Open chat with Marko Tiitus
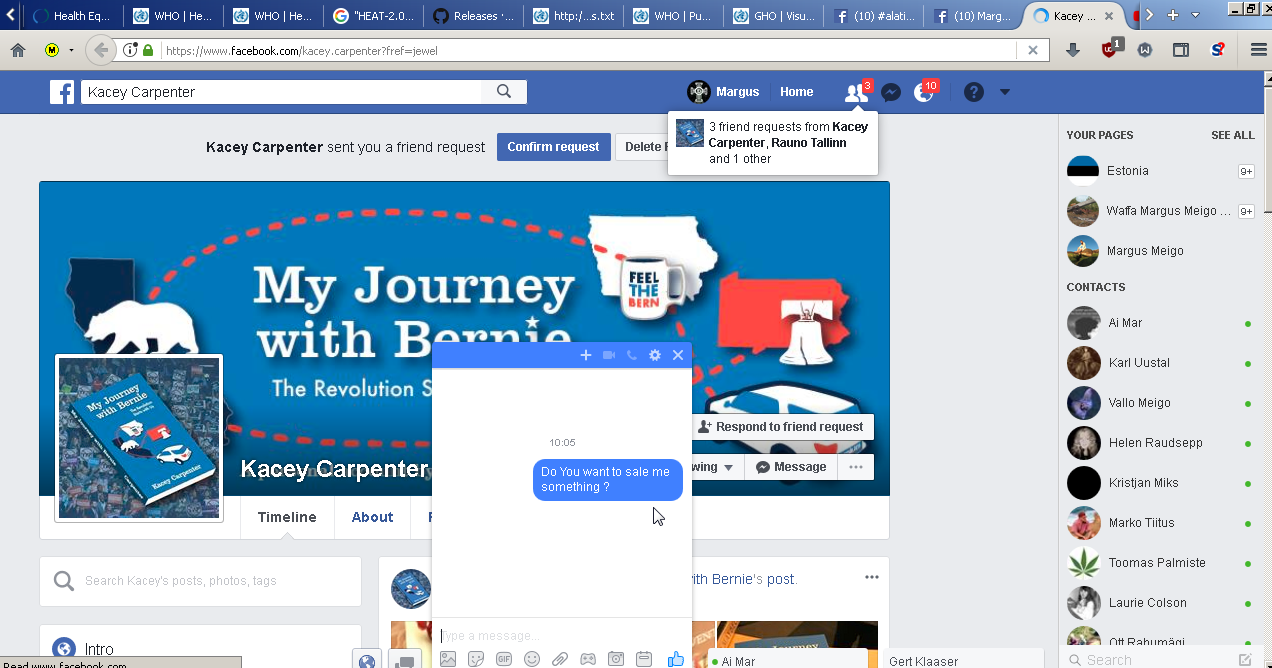The width and height of the screenshot is (1272, 668). [1161, 523]
